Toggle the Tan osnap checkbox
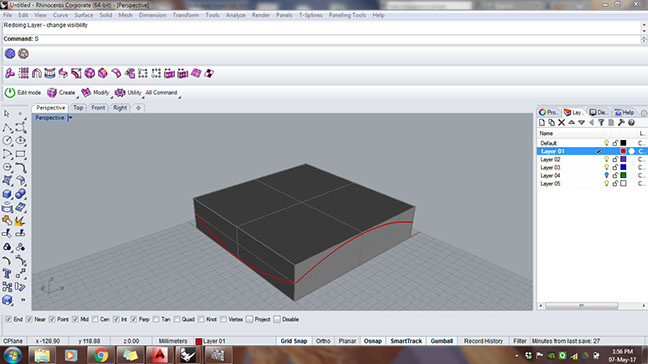Screen dimensions: 648x364 (x=156, y=319)
